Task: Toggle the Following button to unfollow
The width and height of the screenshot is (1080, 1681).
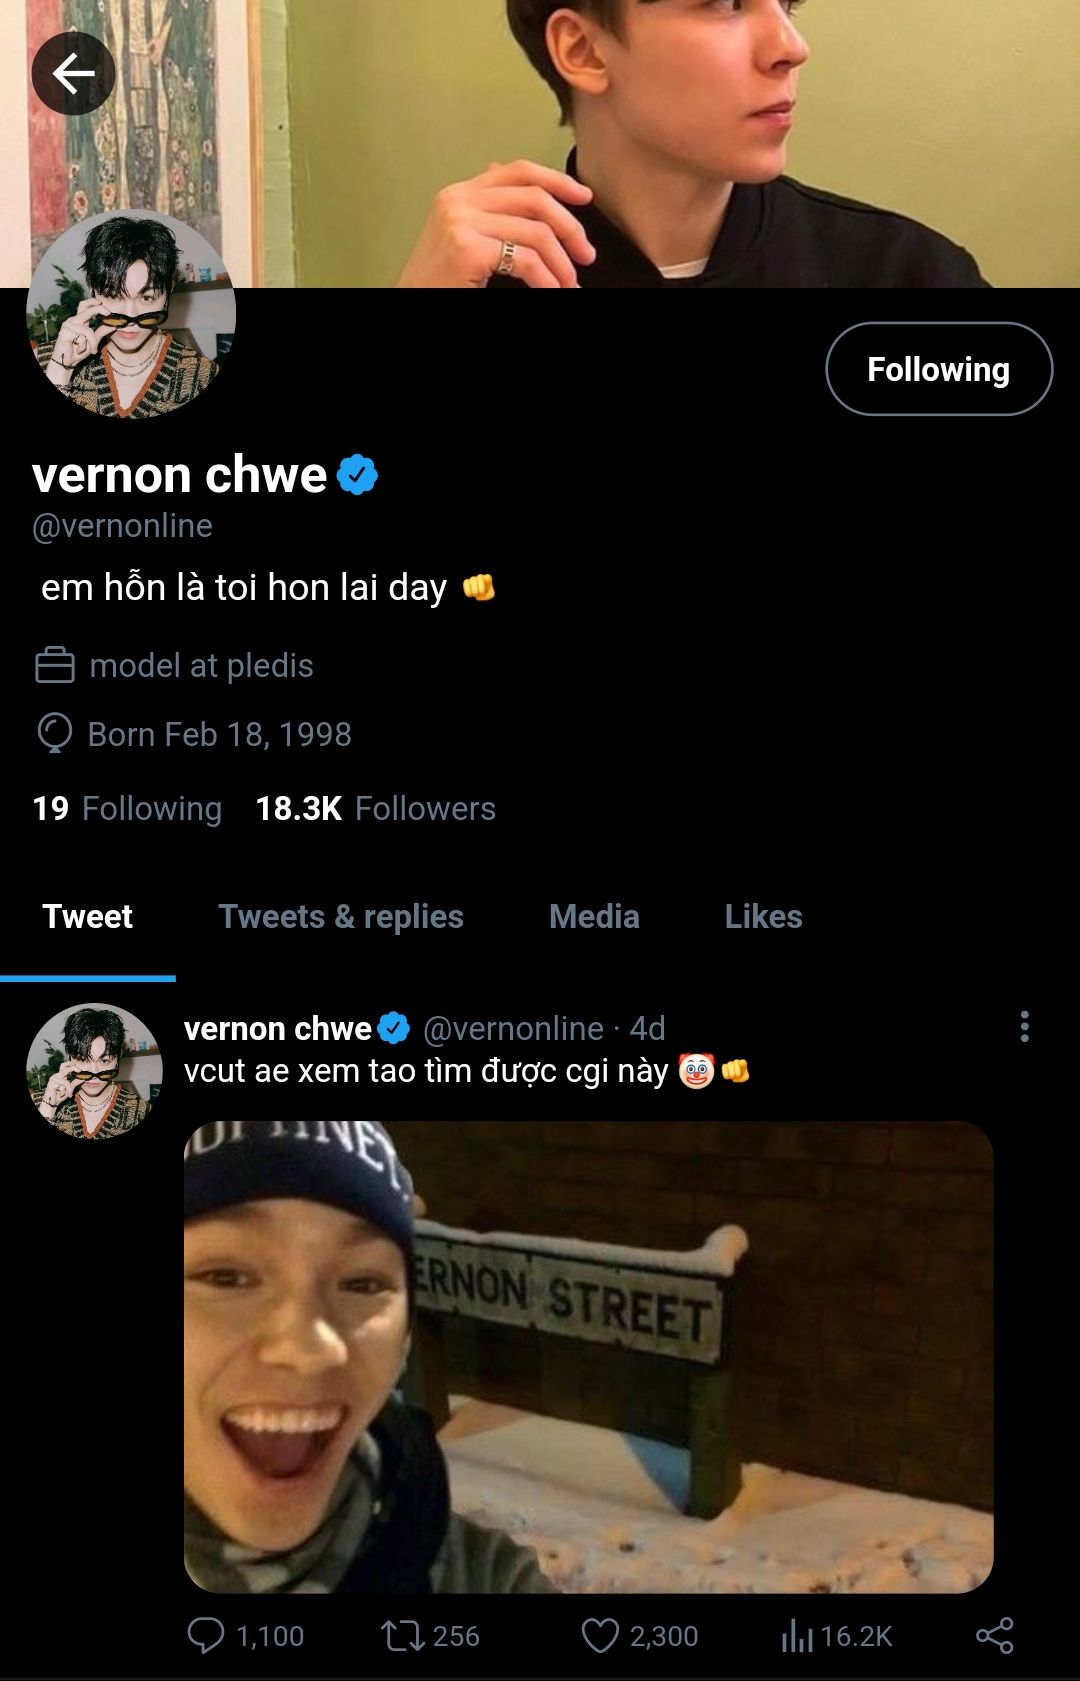Action: pos(938,369)
